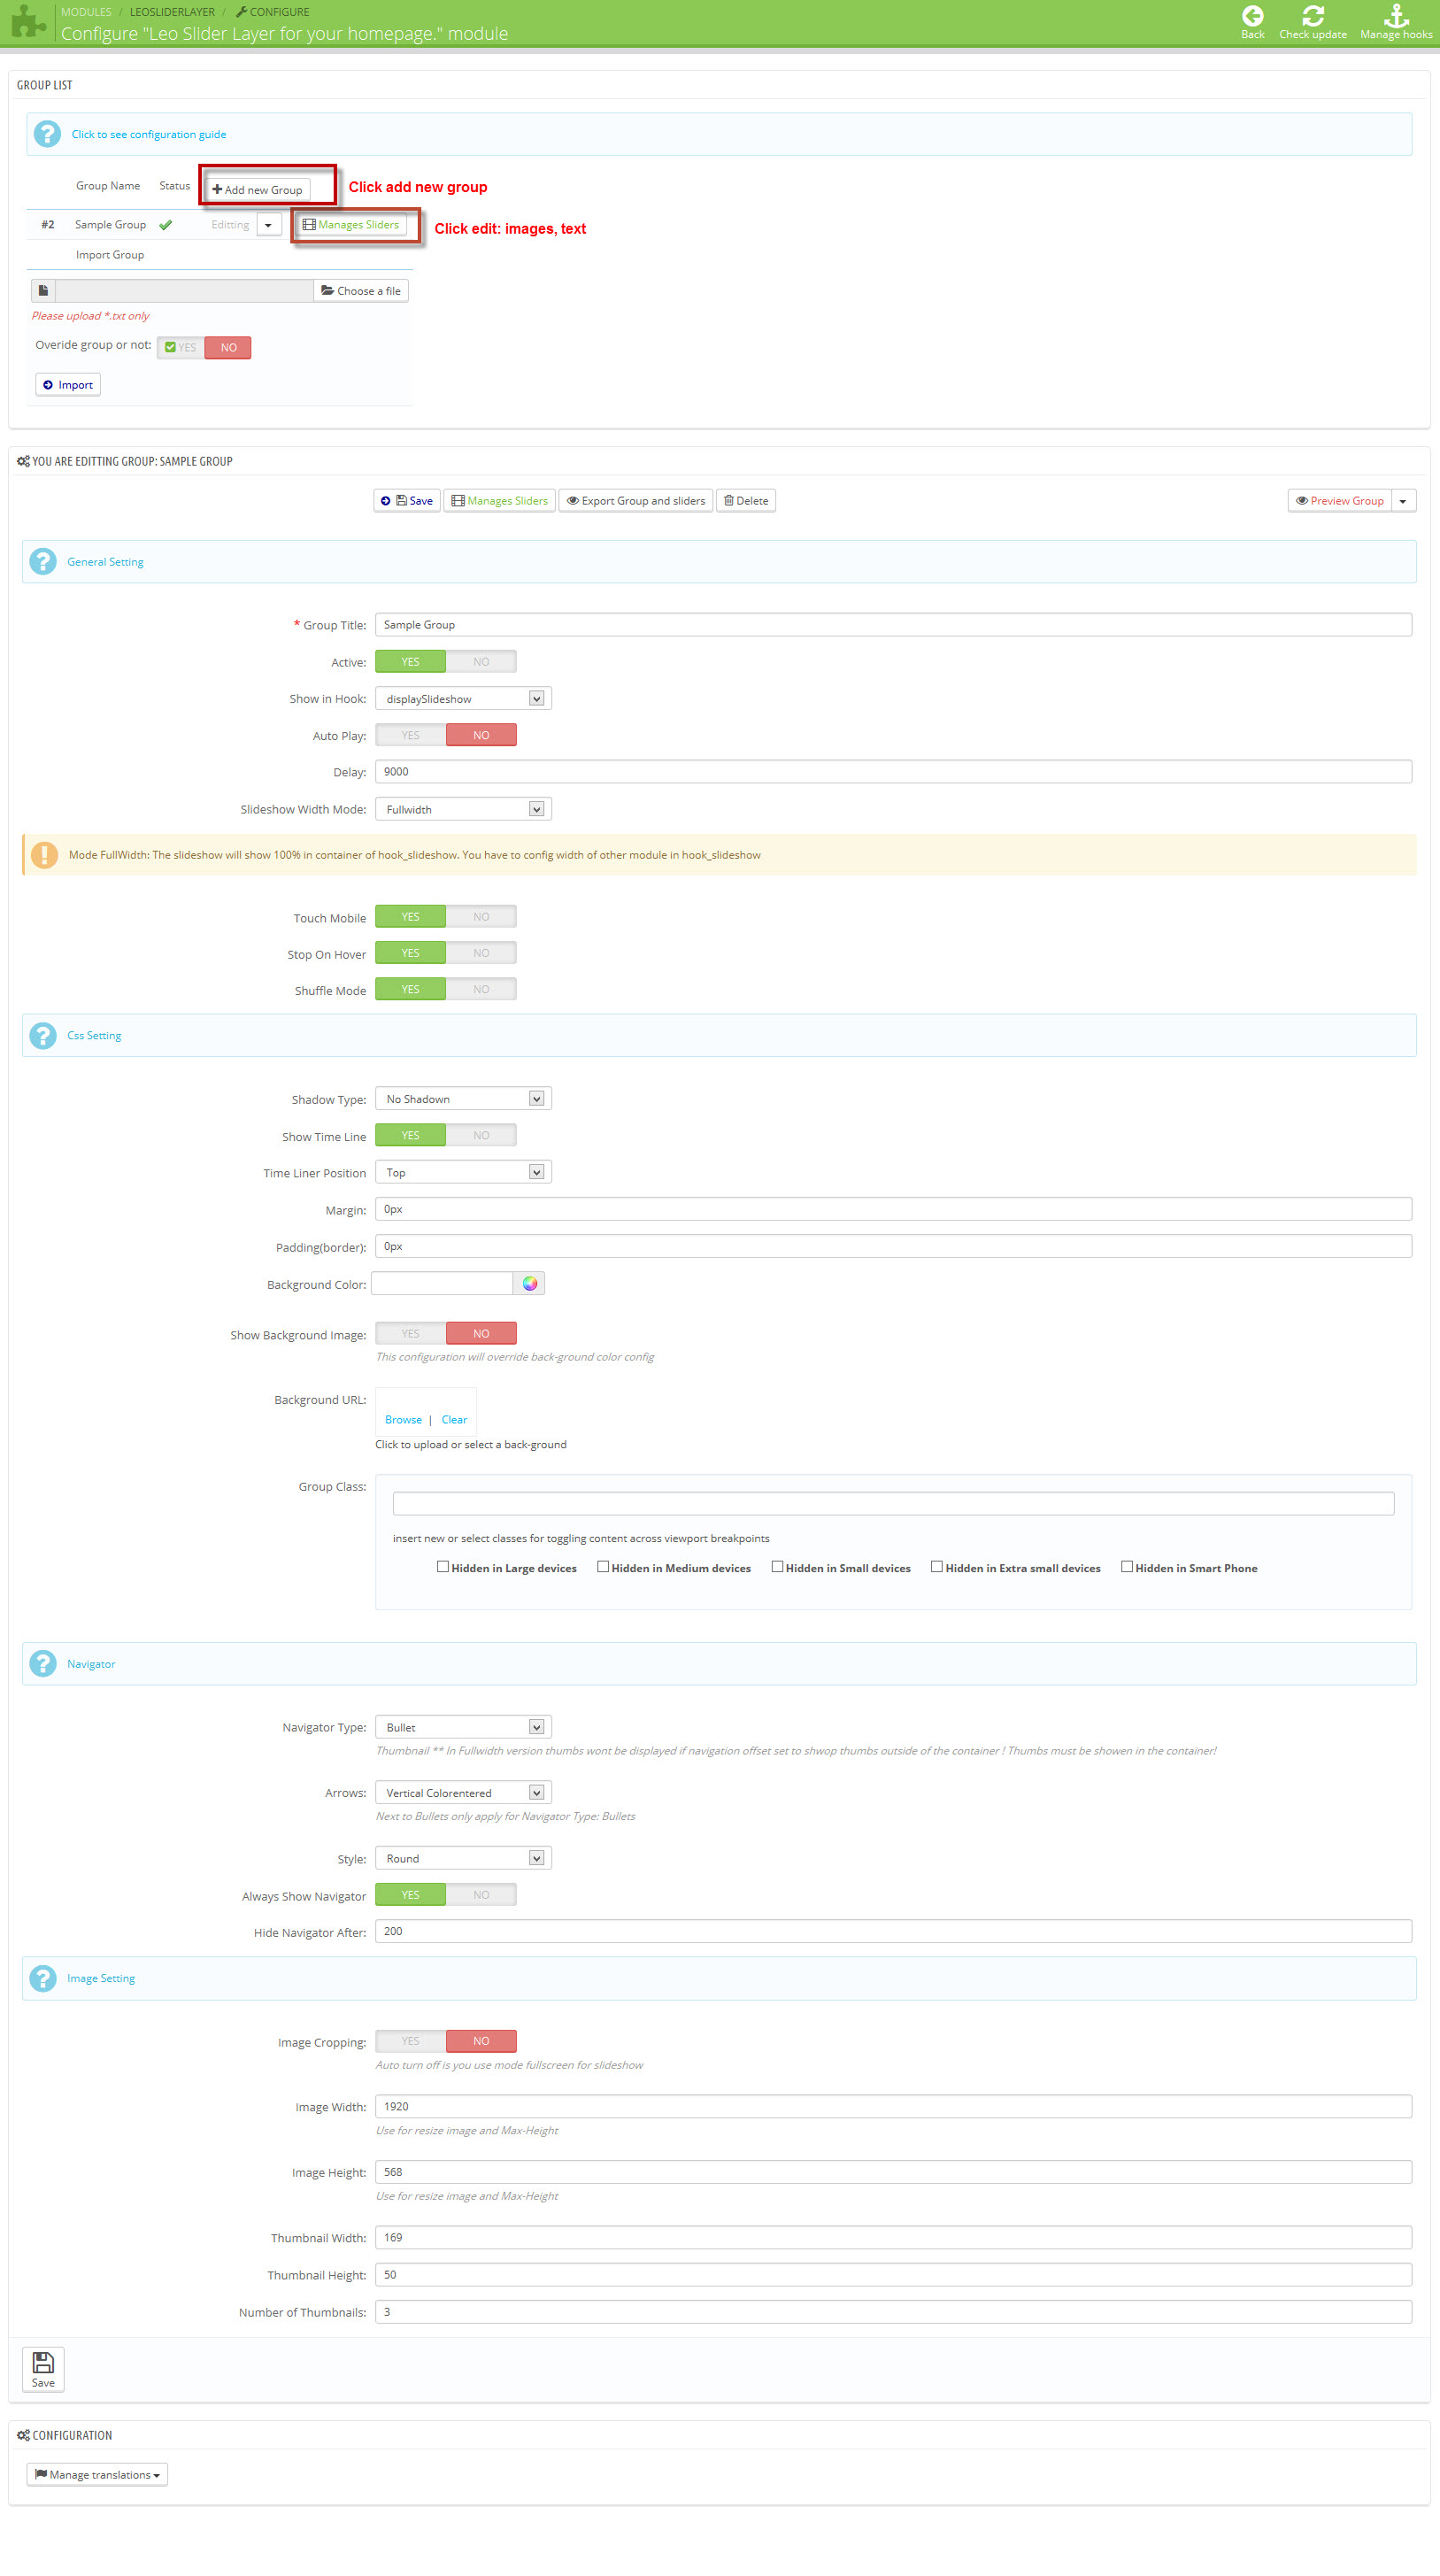Click LEOSLIDERLAYER breadcrumb link
This screenshot has height=2576, width=1440.
point(172,12)
